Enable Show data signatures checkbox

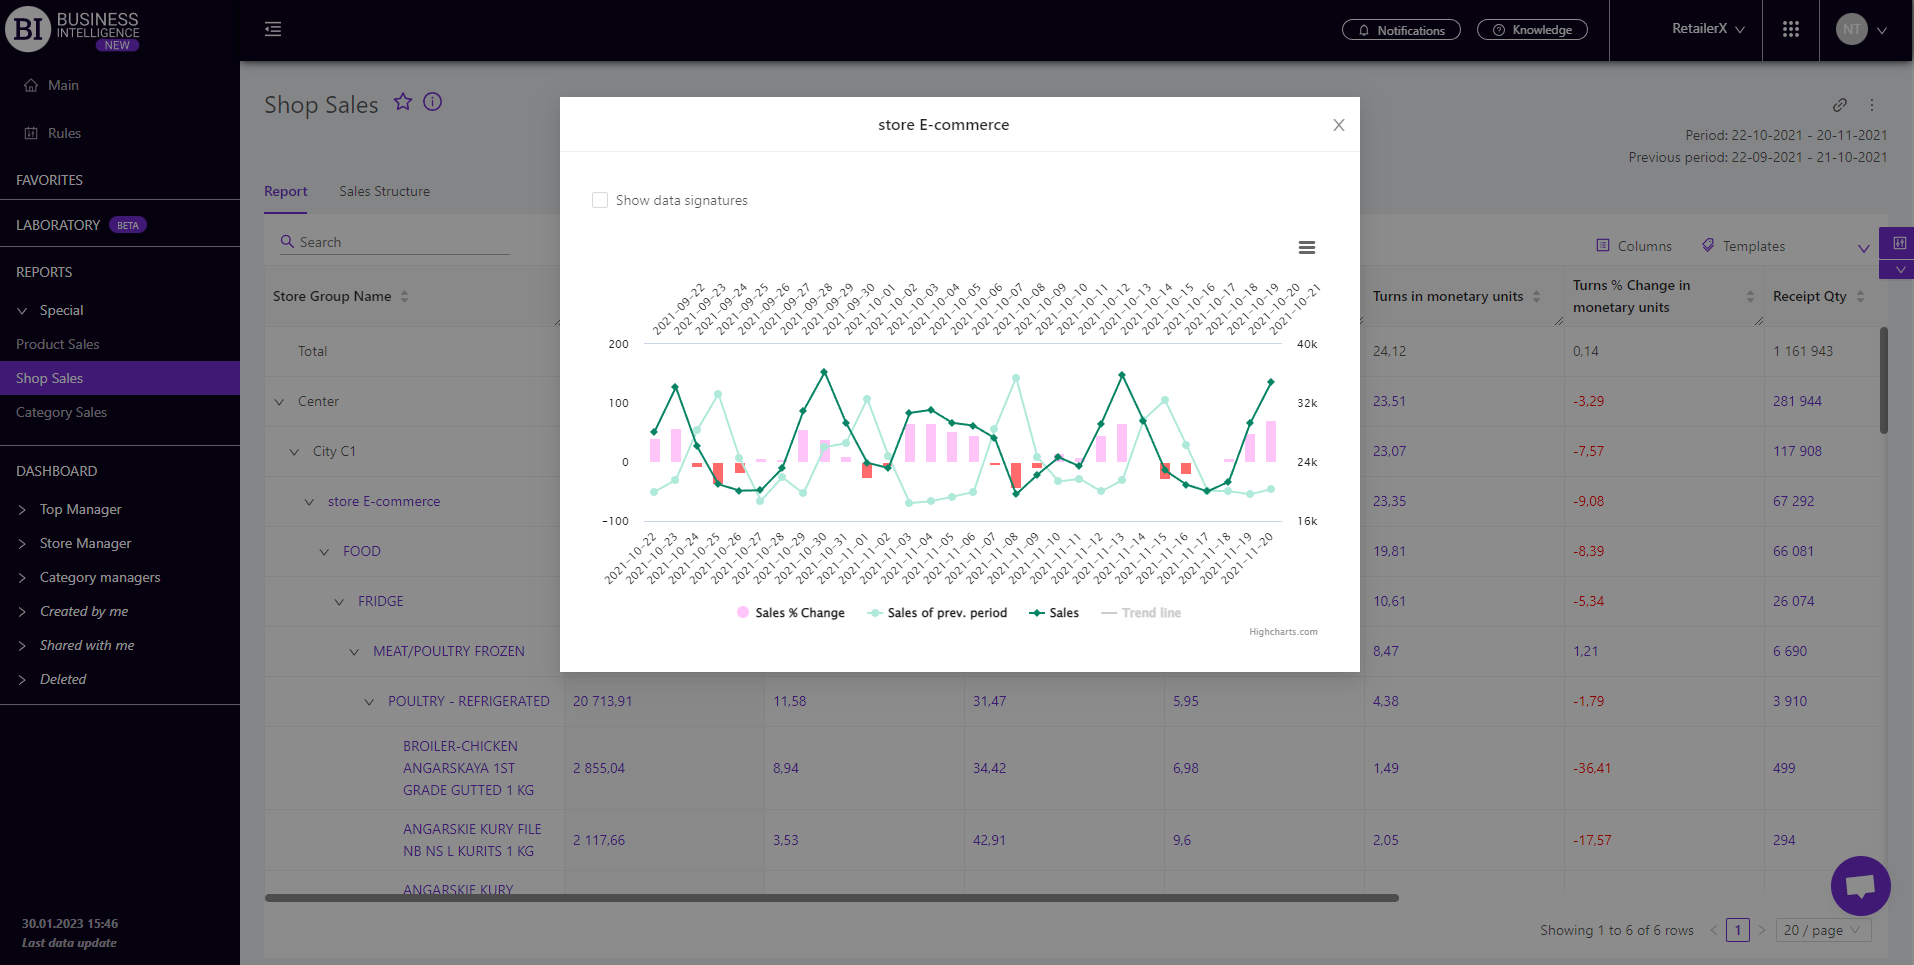pyautogui.click(x=600, y=200)
